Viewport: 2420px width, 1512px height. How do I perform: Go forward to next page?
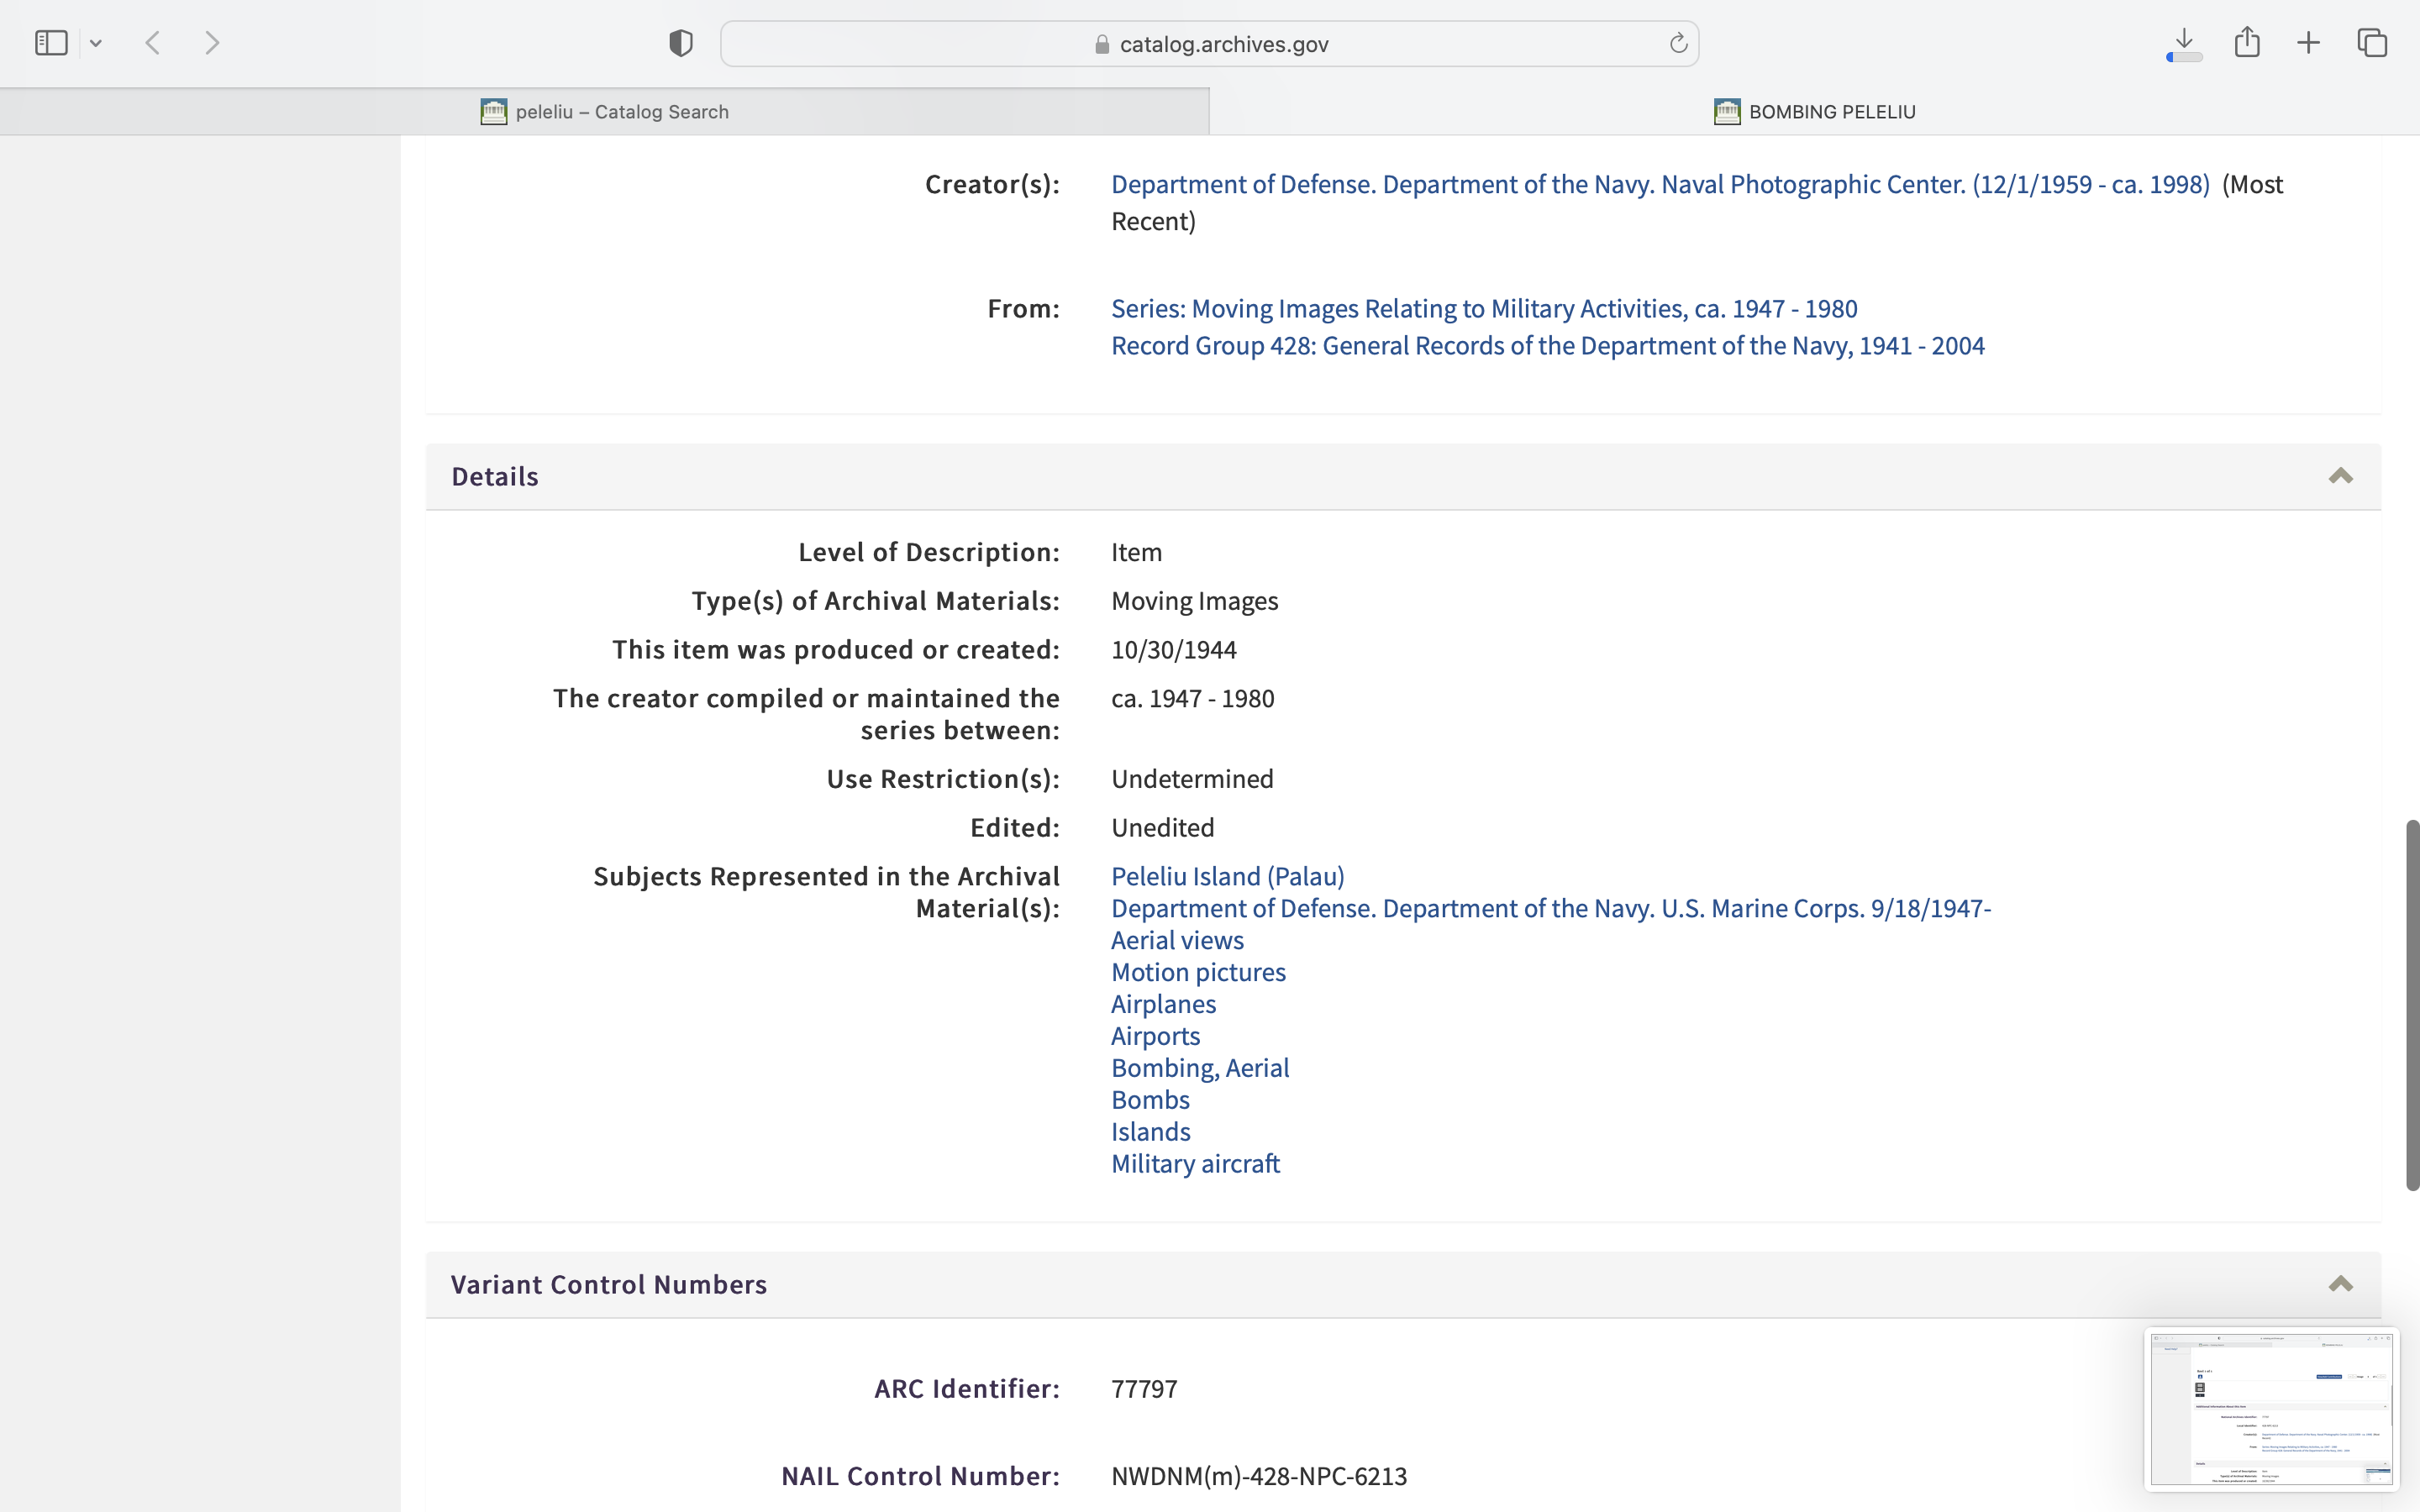coord(212,43)
